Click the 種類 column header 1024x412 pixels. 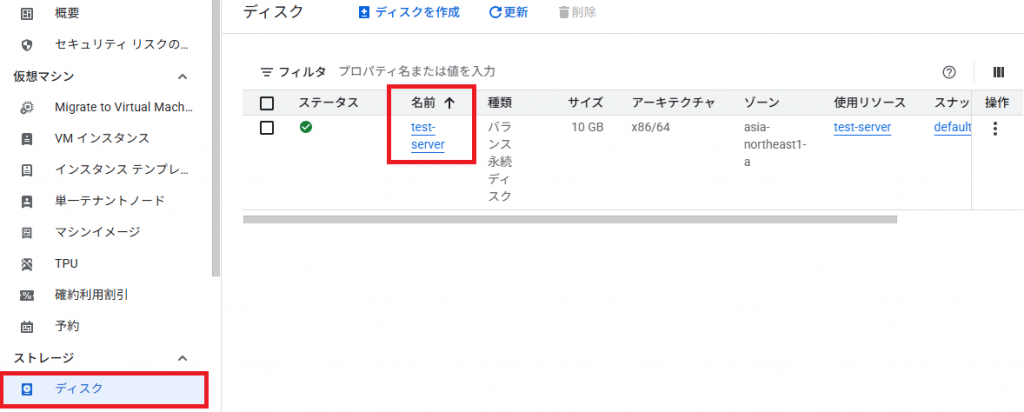tap(500, 103)
